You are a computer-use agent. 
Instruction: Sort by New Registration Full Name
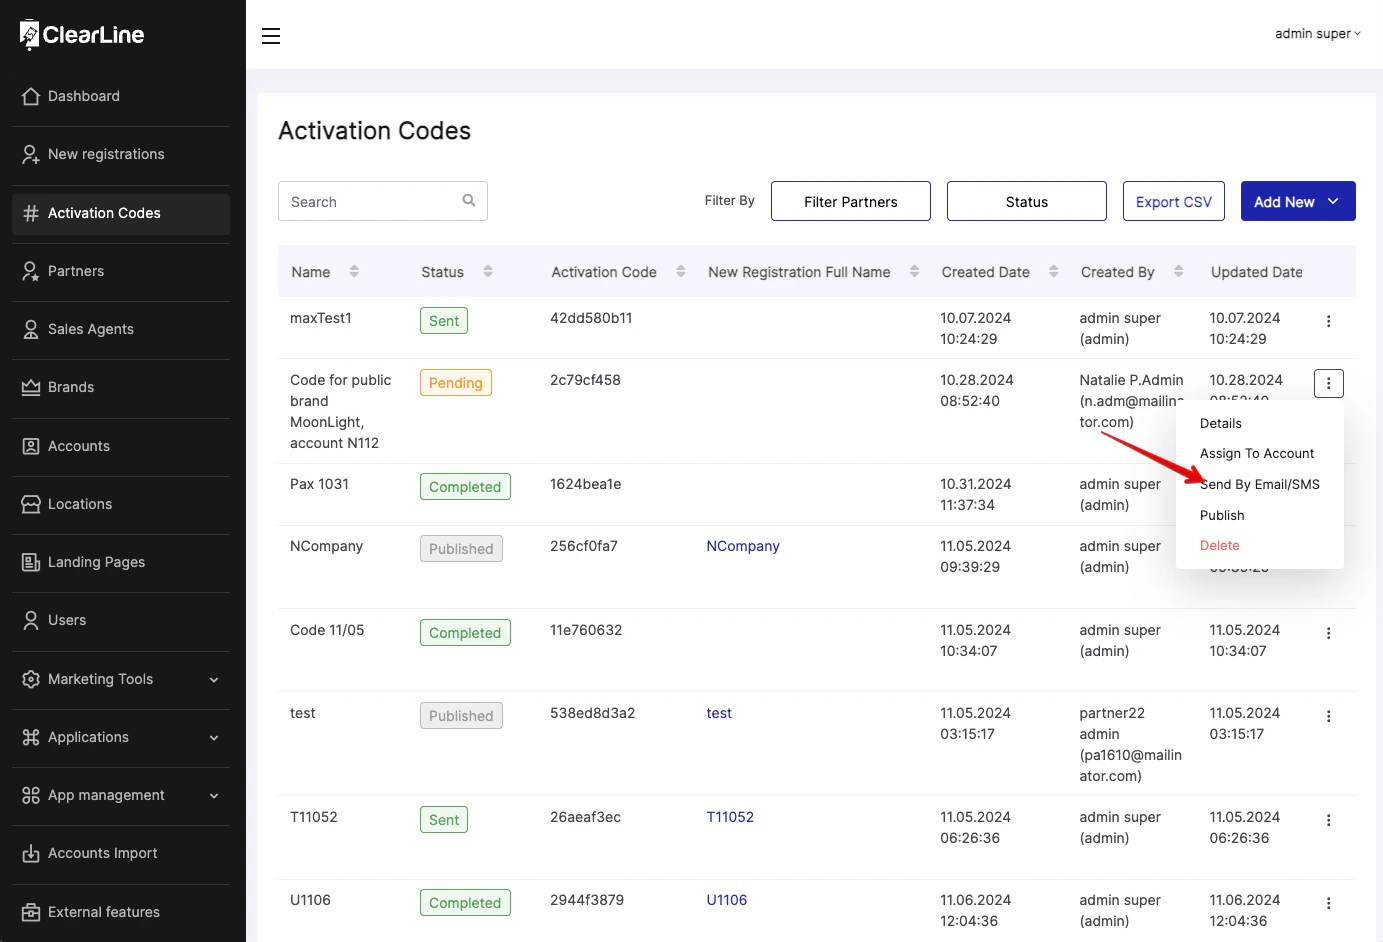(x=914, y=271)
